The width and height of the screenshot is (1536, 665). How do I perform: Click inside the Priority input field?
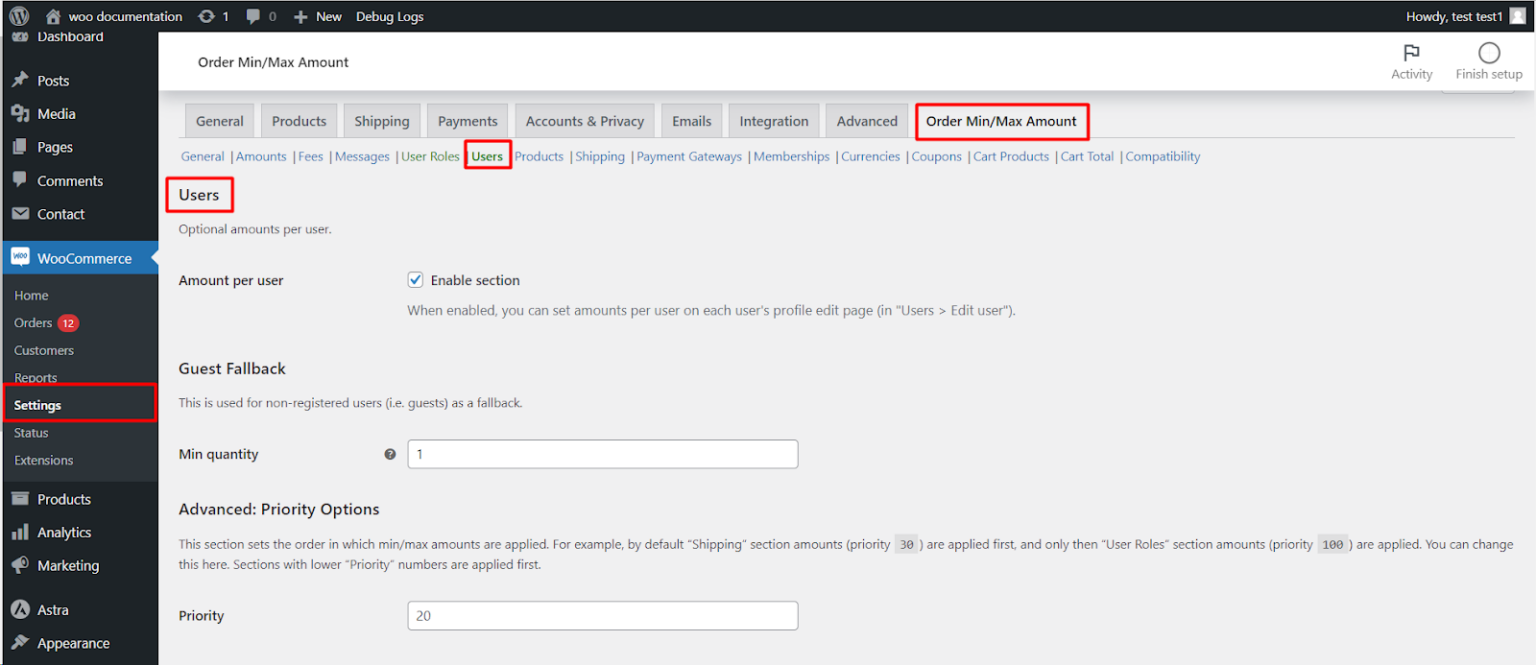point(602,615)
